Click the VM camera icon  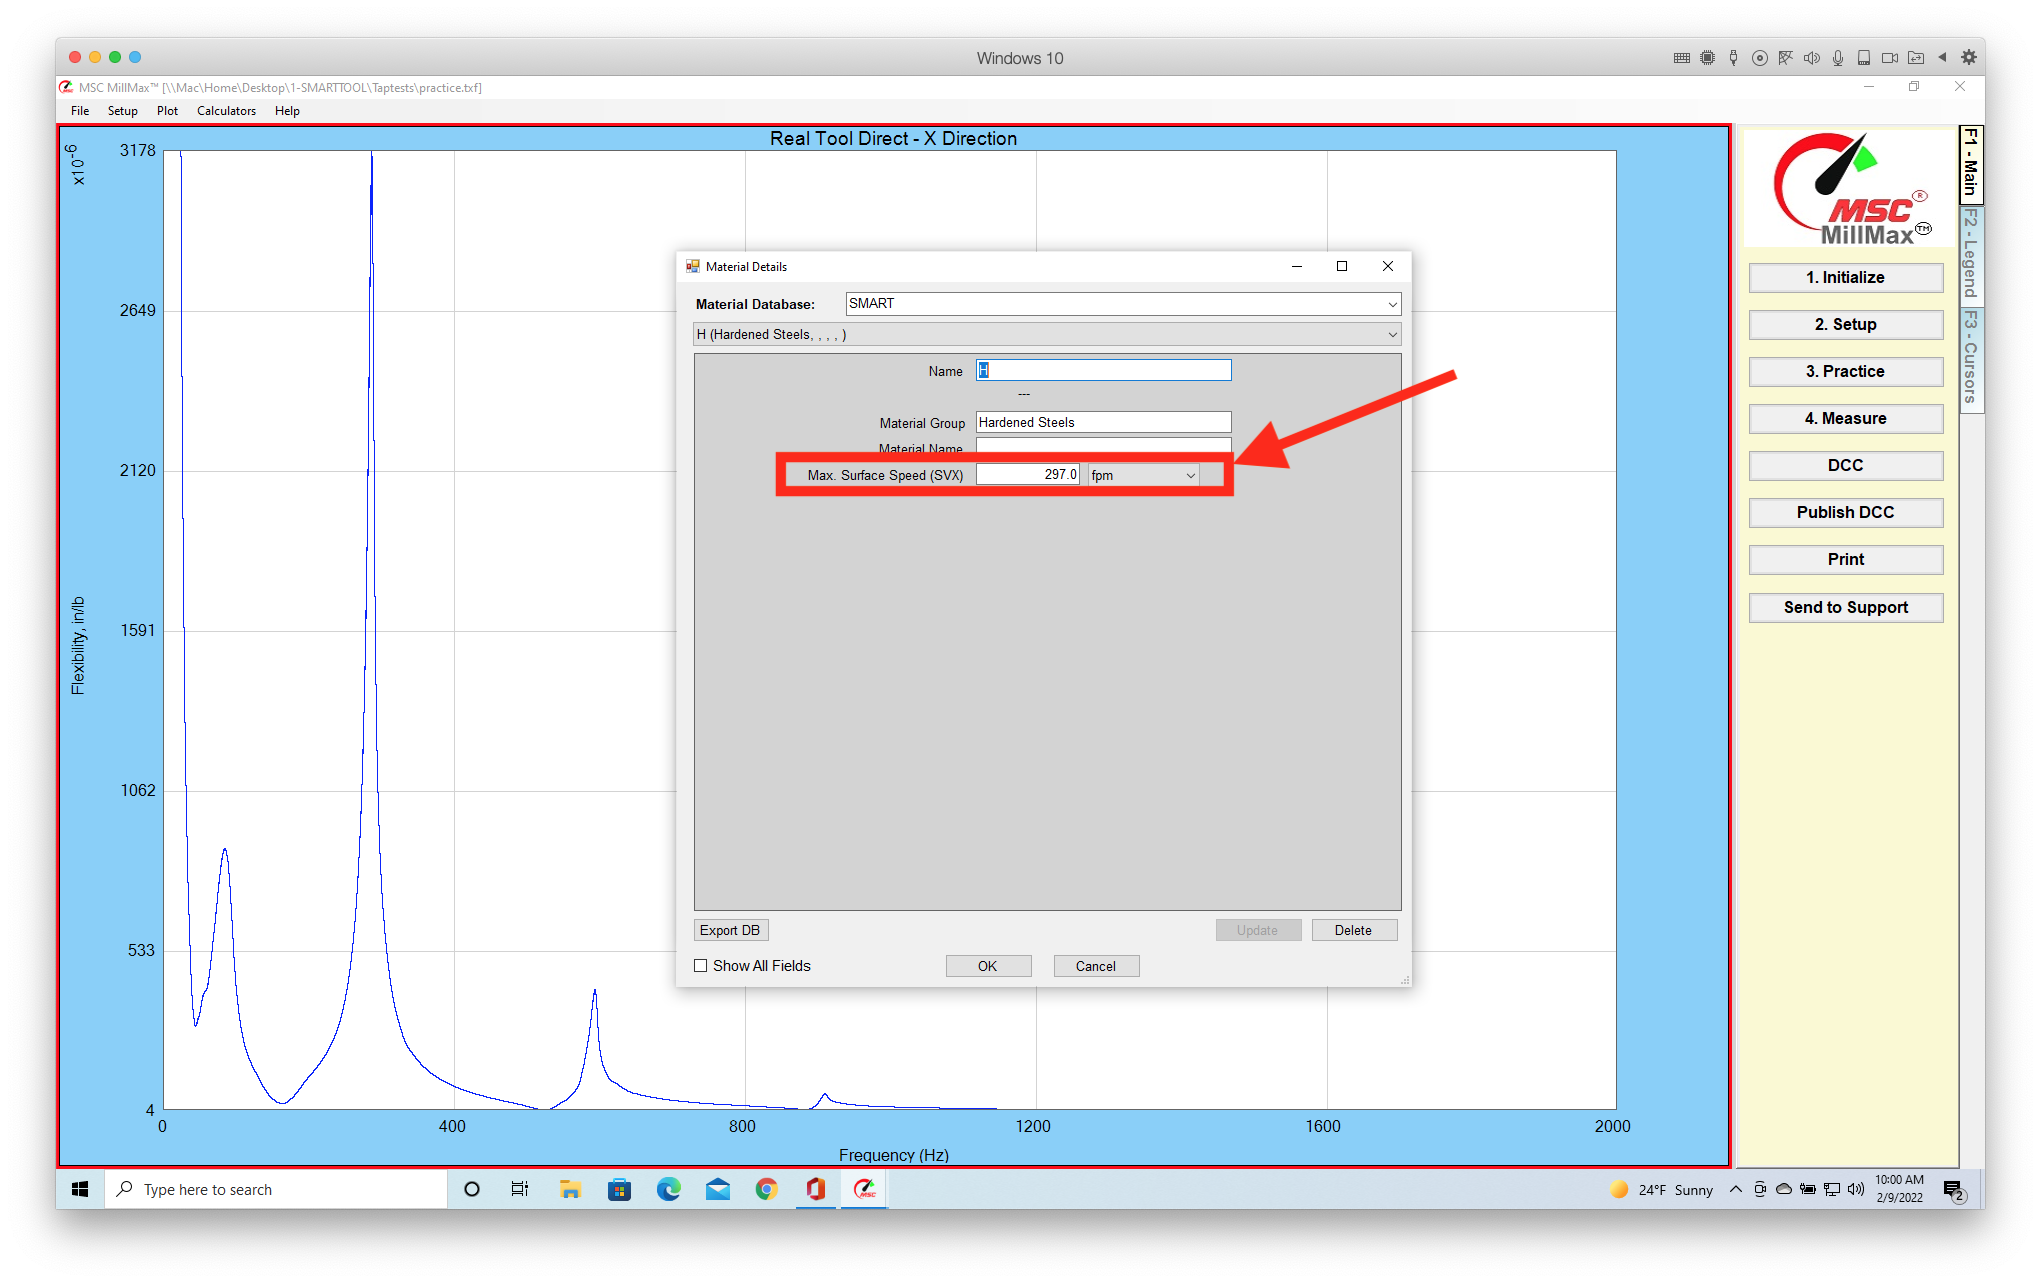tap(1890, 58)
